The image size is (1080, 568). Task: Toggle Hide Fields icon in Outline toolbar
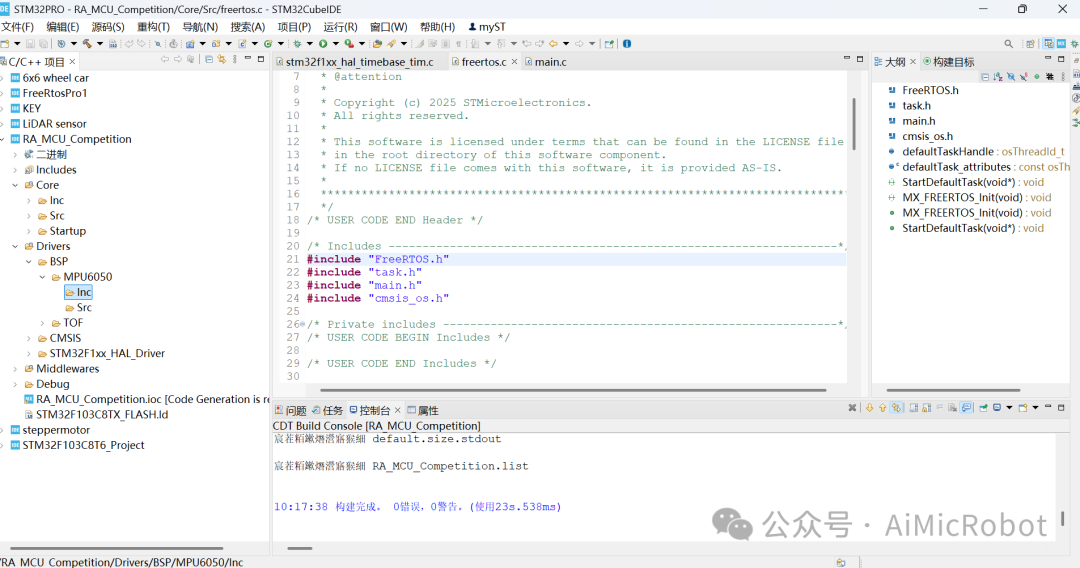1011,77
